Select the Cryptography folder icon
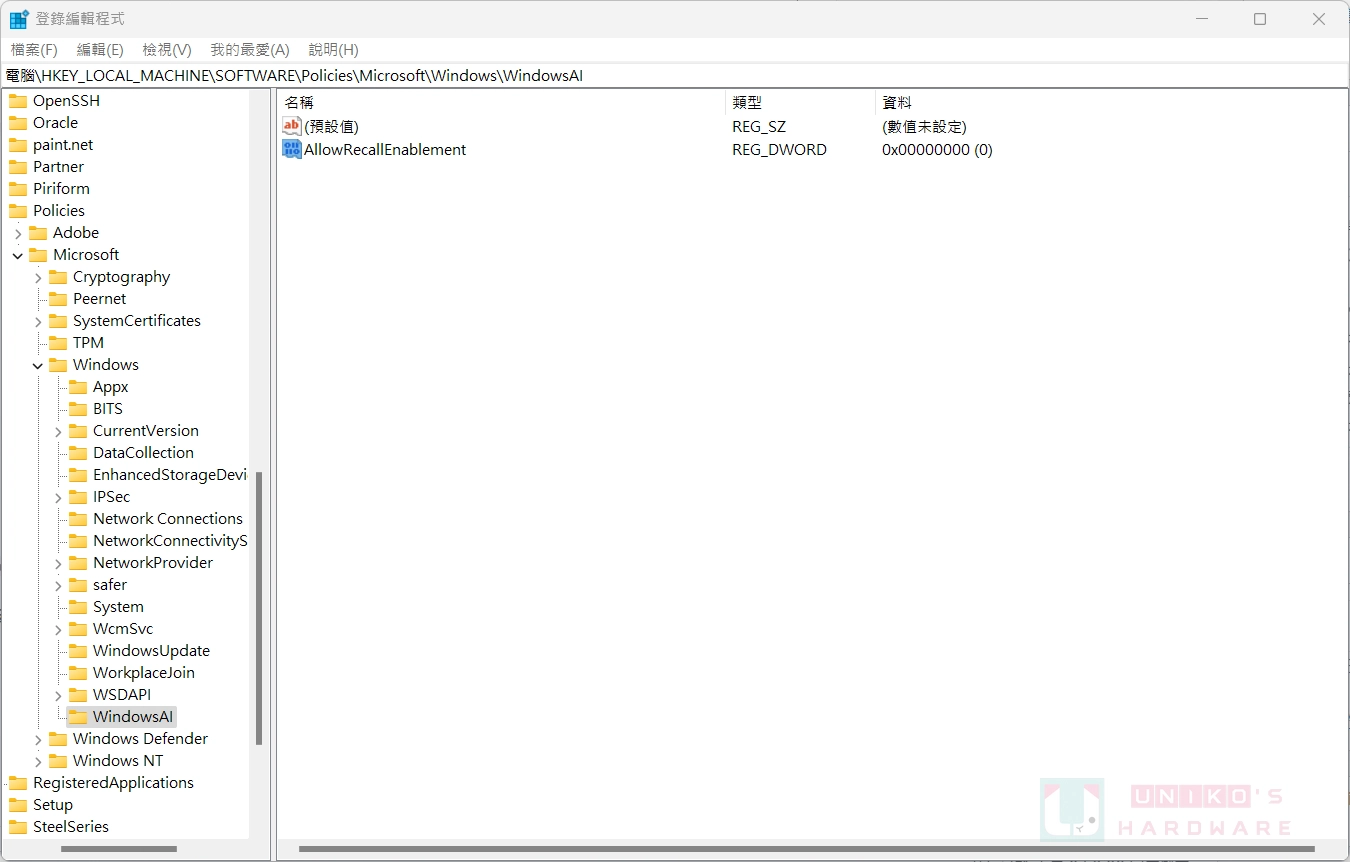The height and width of the screenshot is (862, 1350). (x=58, y=277)
